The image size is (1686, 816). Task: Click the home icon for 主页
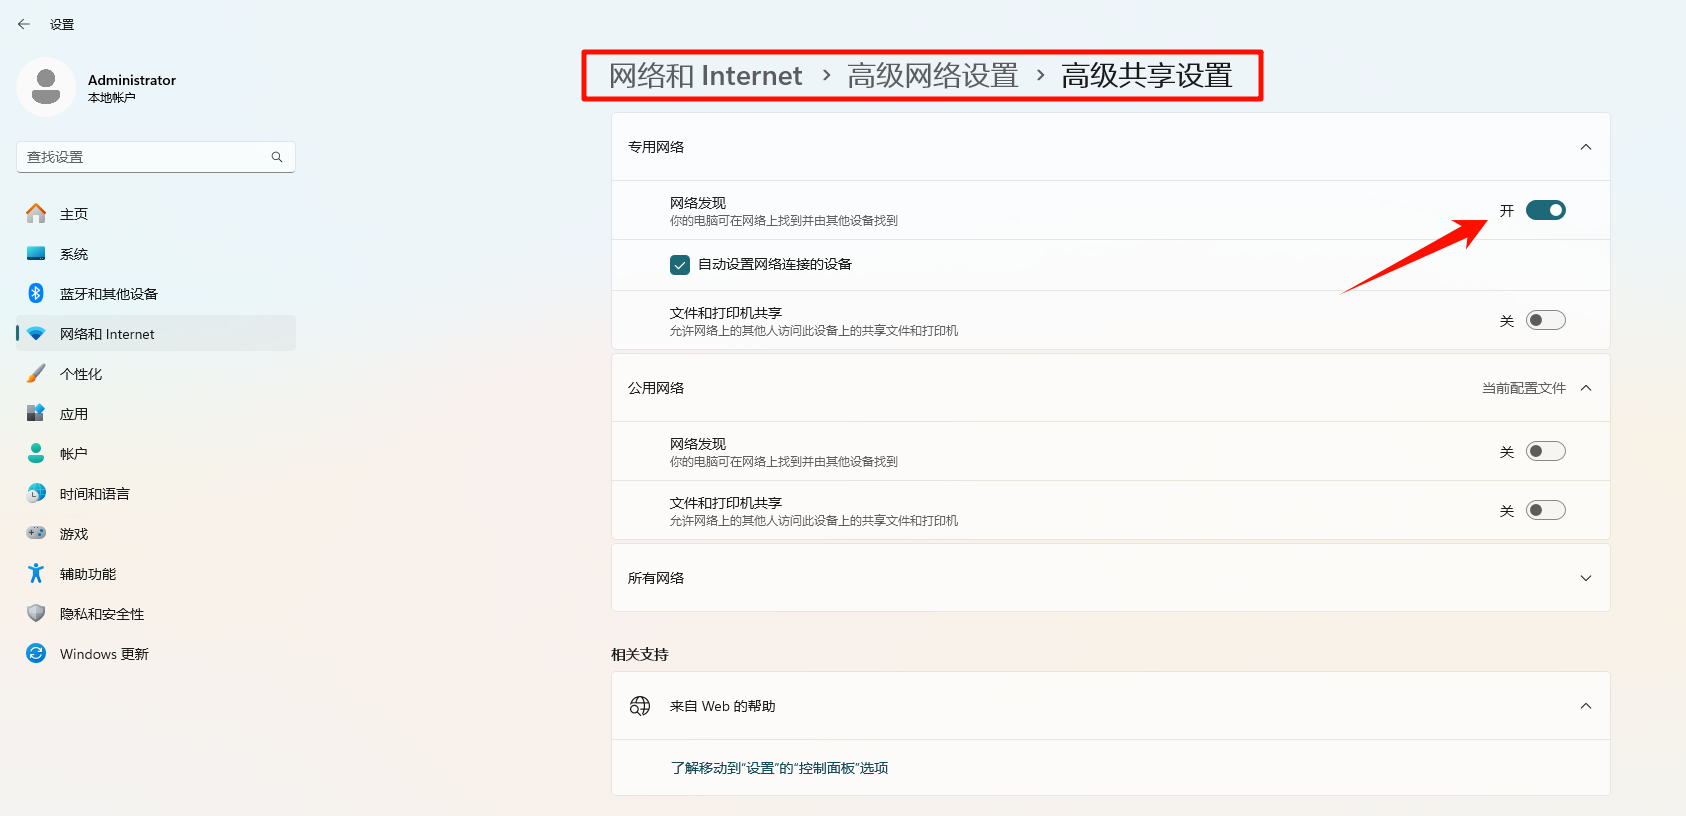click(36, 213)
